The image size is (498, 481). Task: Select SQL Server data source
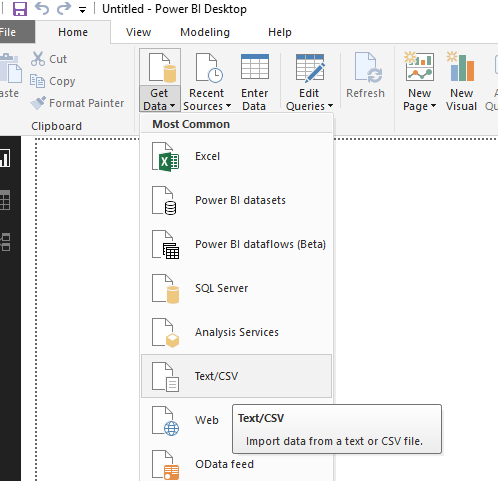pos(237,288)
